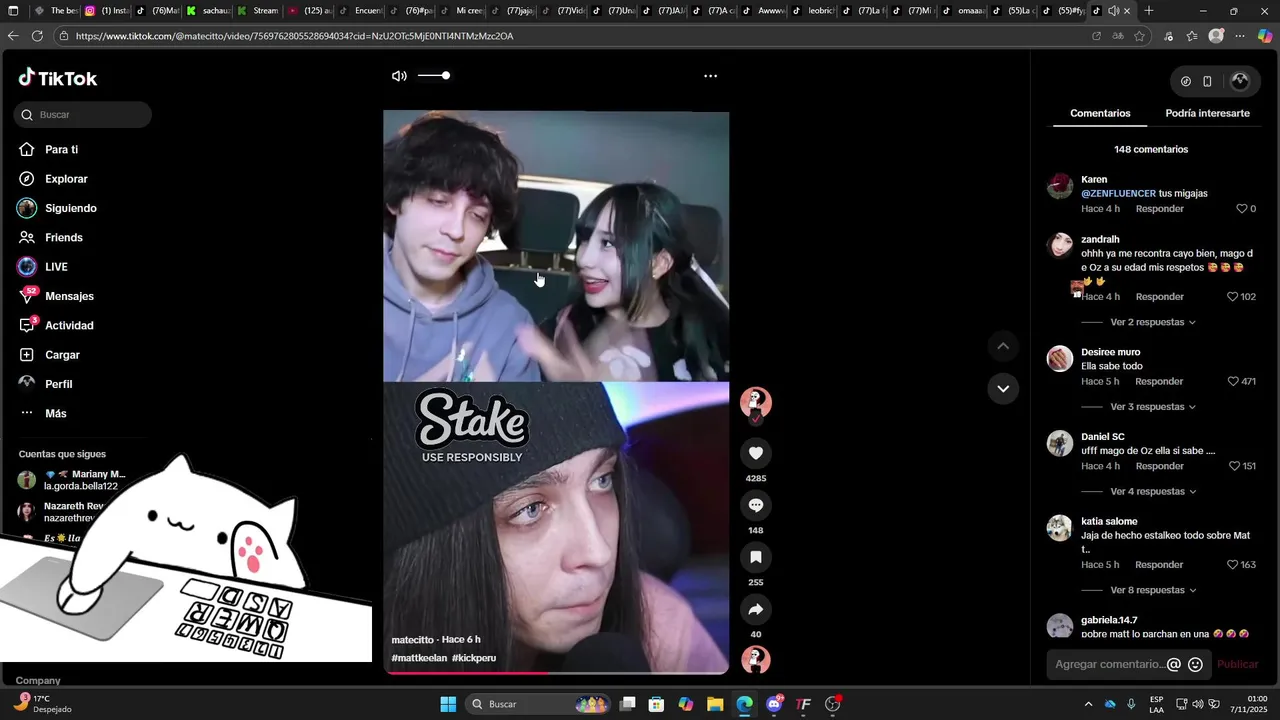Switch to the Comentarios tab
The image size is (1280, 720).
click(x=1100, y=113)
